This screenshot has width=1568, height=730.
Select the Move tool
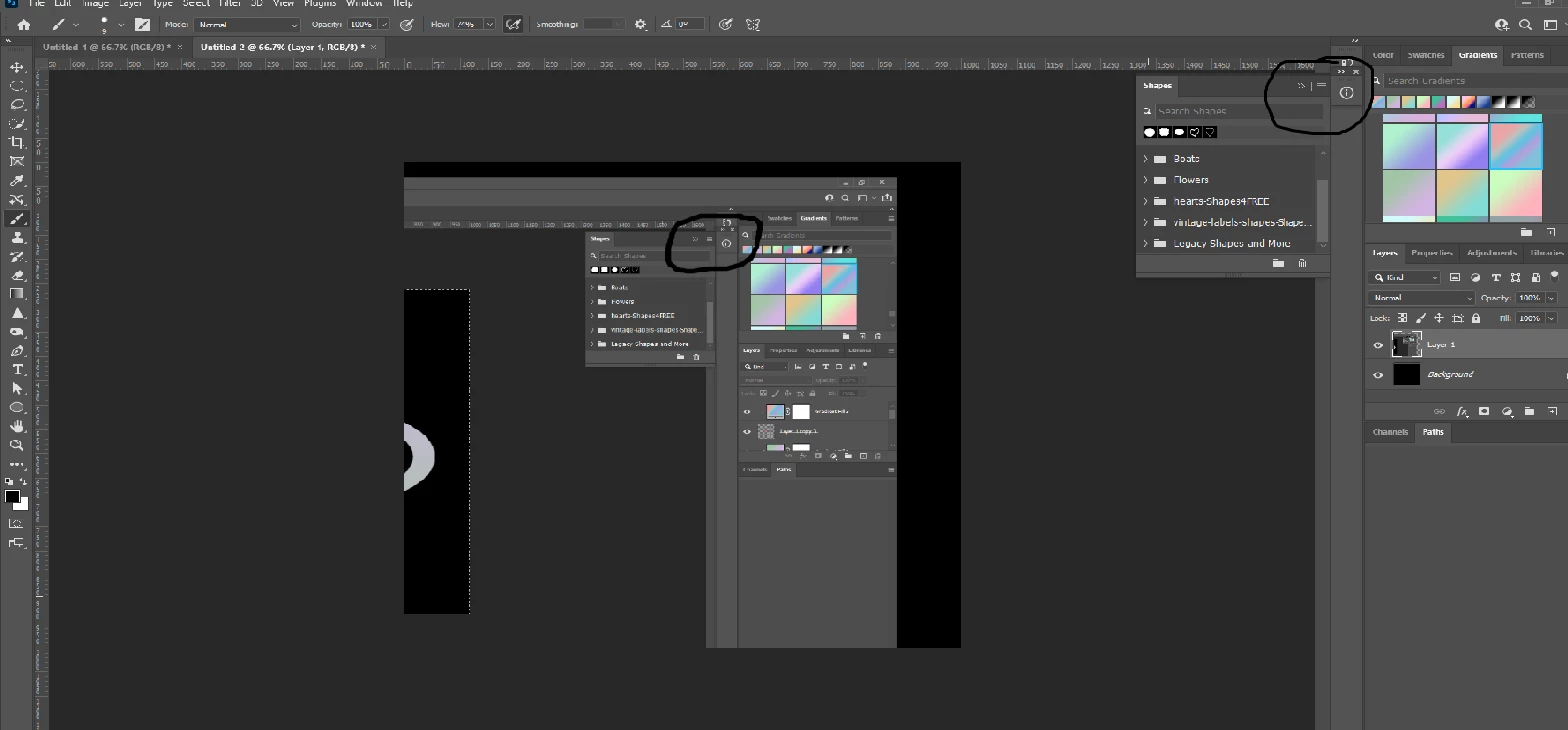(x=17, y=67)
